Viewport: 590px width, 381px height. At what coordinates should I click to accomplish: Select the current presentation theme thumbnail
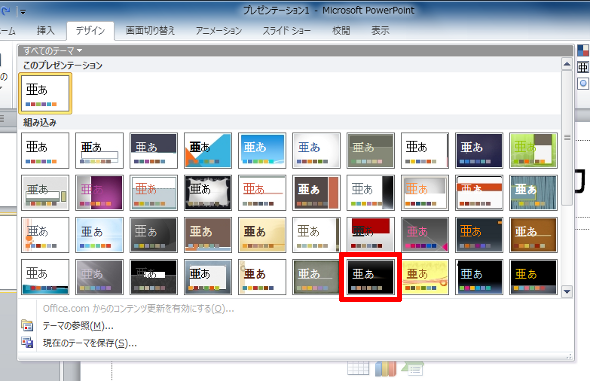coord(45,94)
